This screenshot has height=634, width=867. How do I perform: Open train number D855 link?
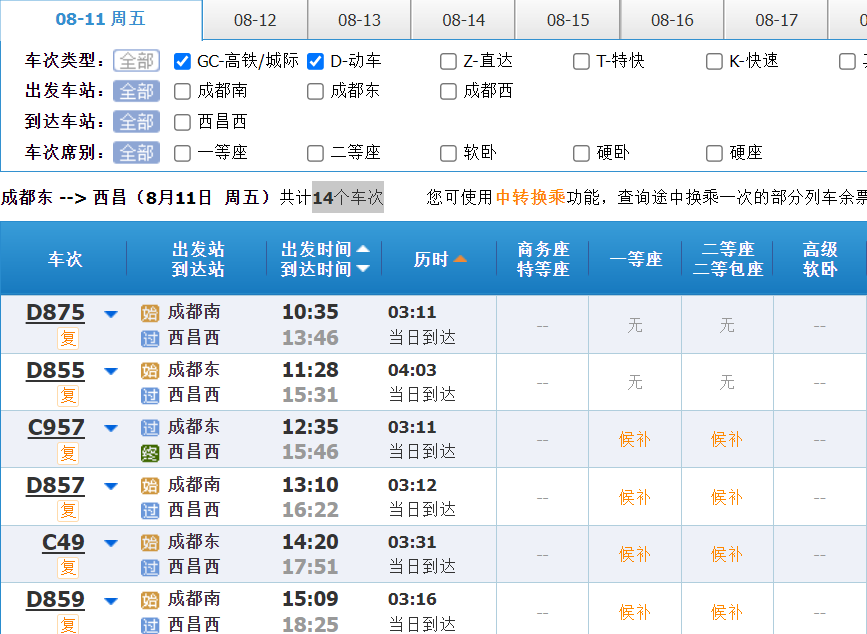[56, 371]
